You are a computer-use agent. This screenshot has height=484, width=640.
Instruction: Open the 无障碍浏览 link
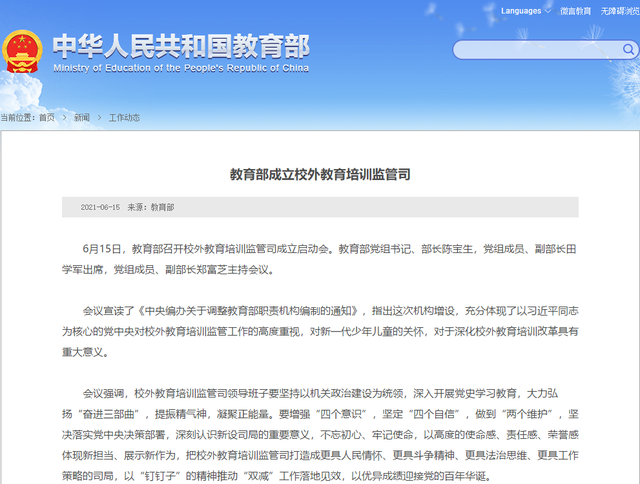pos(620,11)
